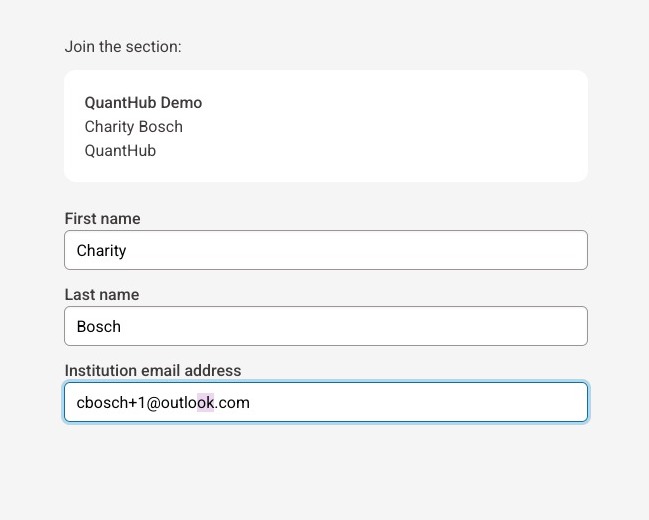Screen dimensions: 649x520
Task: Click empty right area of section info card
Action: tap(450, 126)
